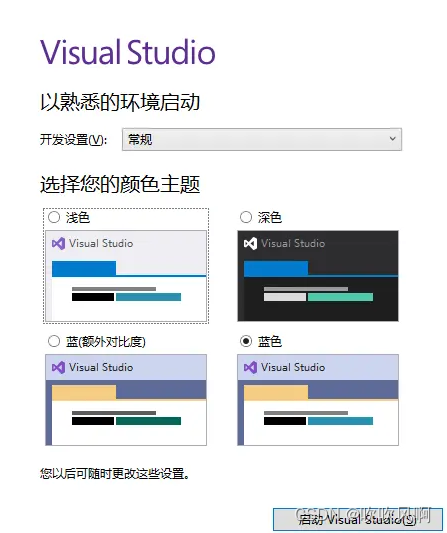447x533 pixels.
Task: Click the large Visual Studio title
Action: pyautogui.click(x=128, y=52)
